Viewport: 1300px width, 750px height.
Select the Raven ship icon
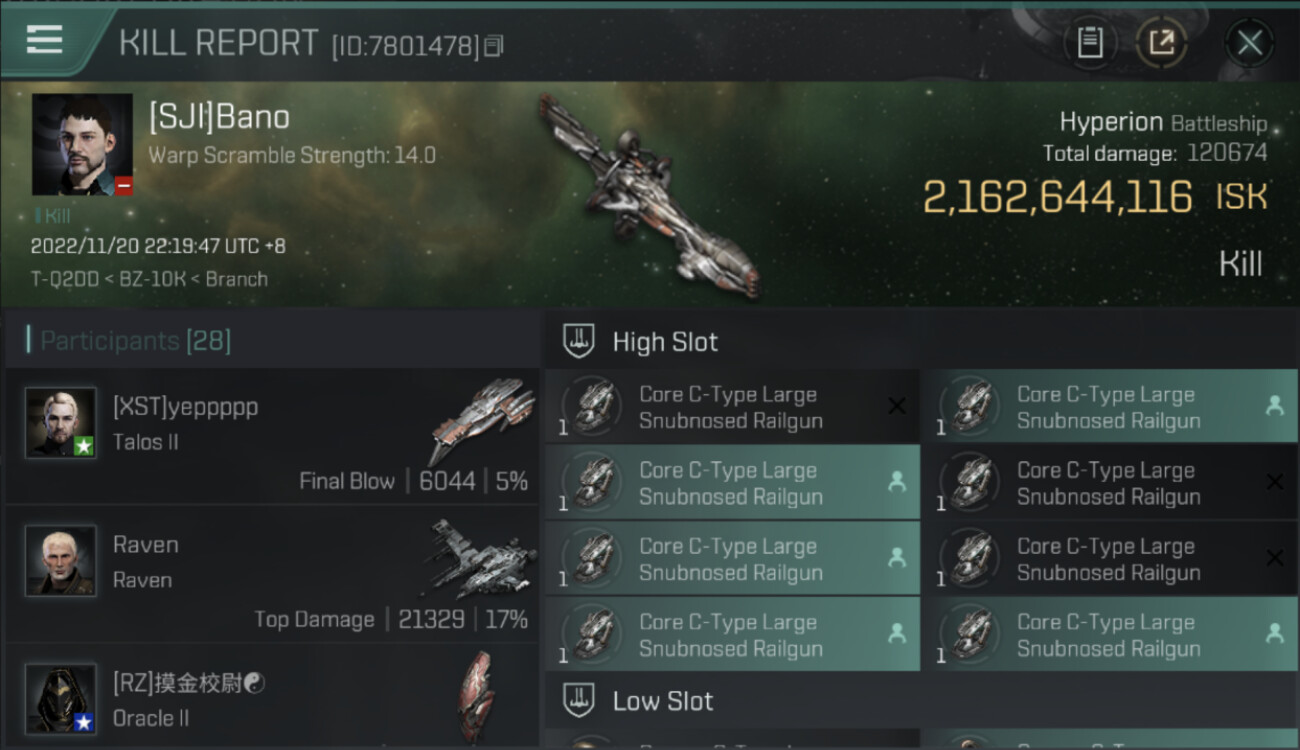tap(483, 558)
